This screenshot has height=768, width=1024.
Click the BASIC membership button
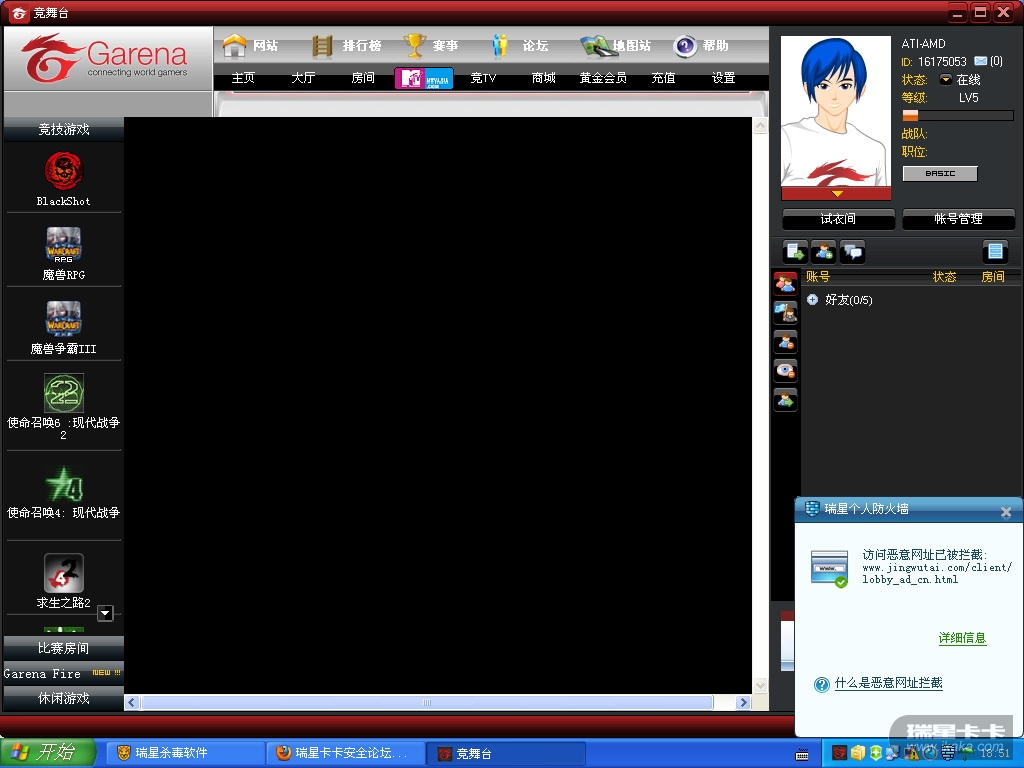[x=940, y=174]
